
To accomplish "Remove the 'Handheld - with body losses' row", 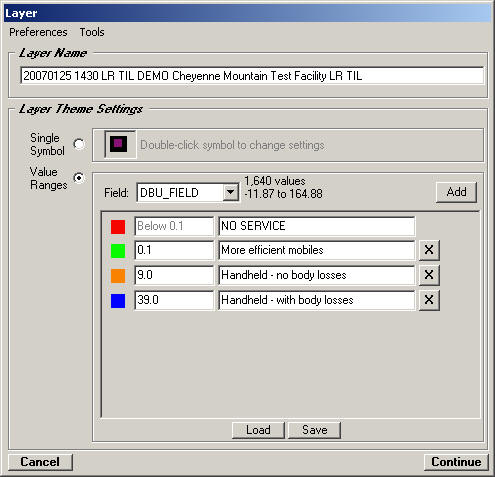I will point(429,300).
